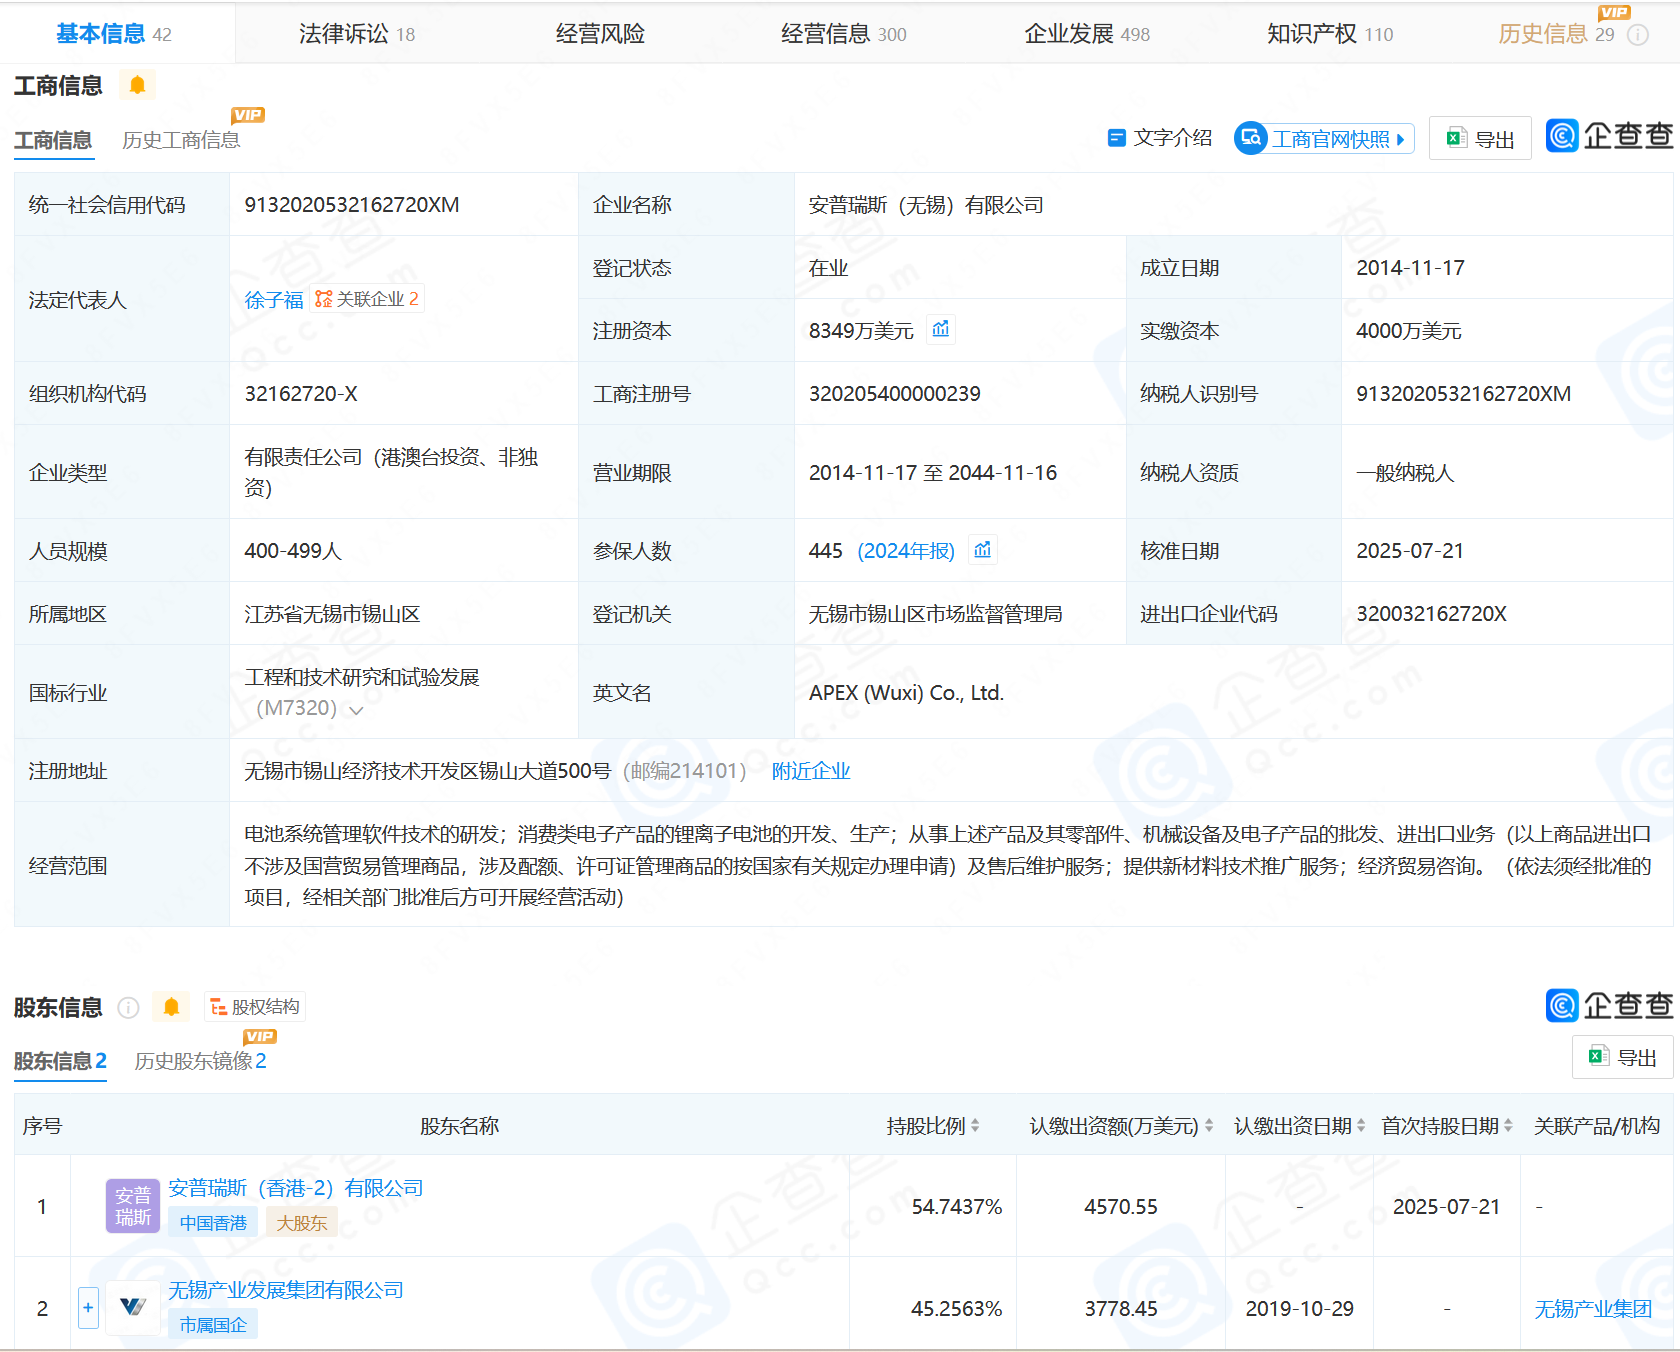Select the 历史工商信息 sub-tab

(181, 140)
